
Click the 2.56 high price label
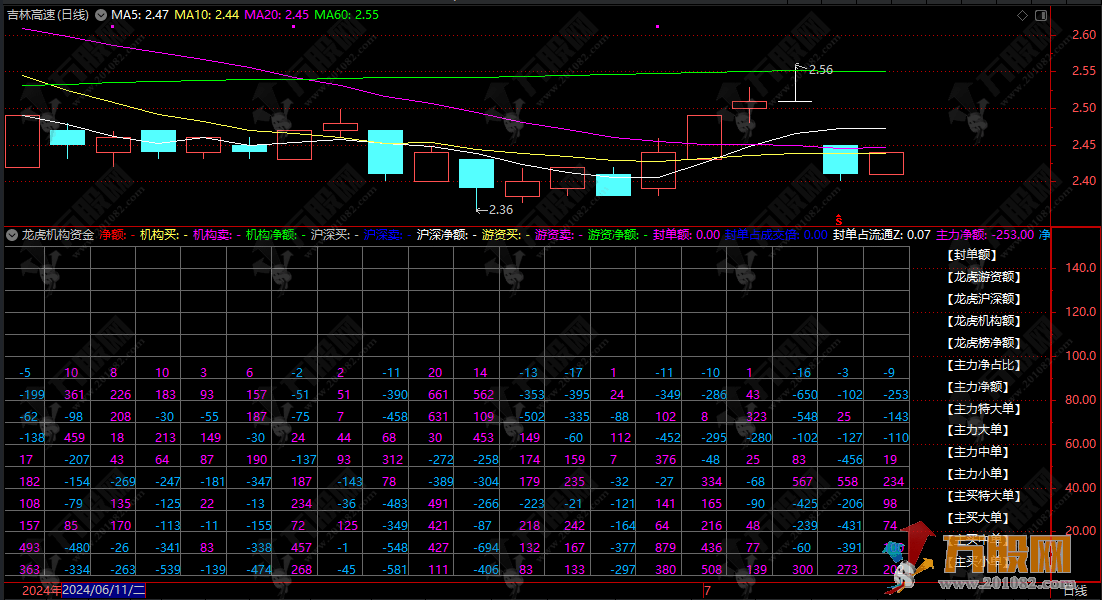click(821, 70)
